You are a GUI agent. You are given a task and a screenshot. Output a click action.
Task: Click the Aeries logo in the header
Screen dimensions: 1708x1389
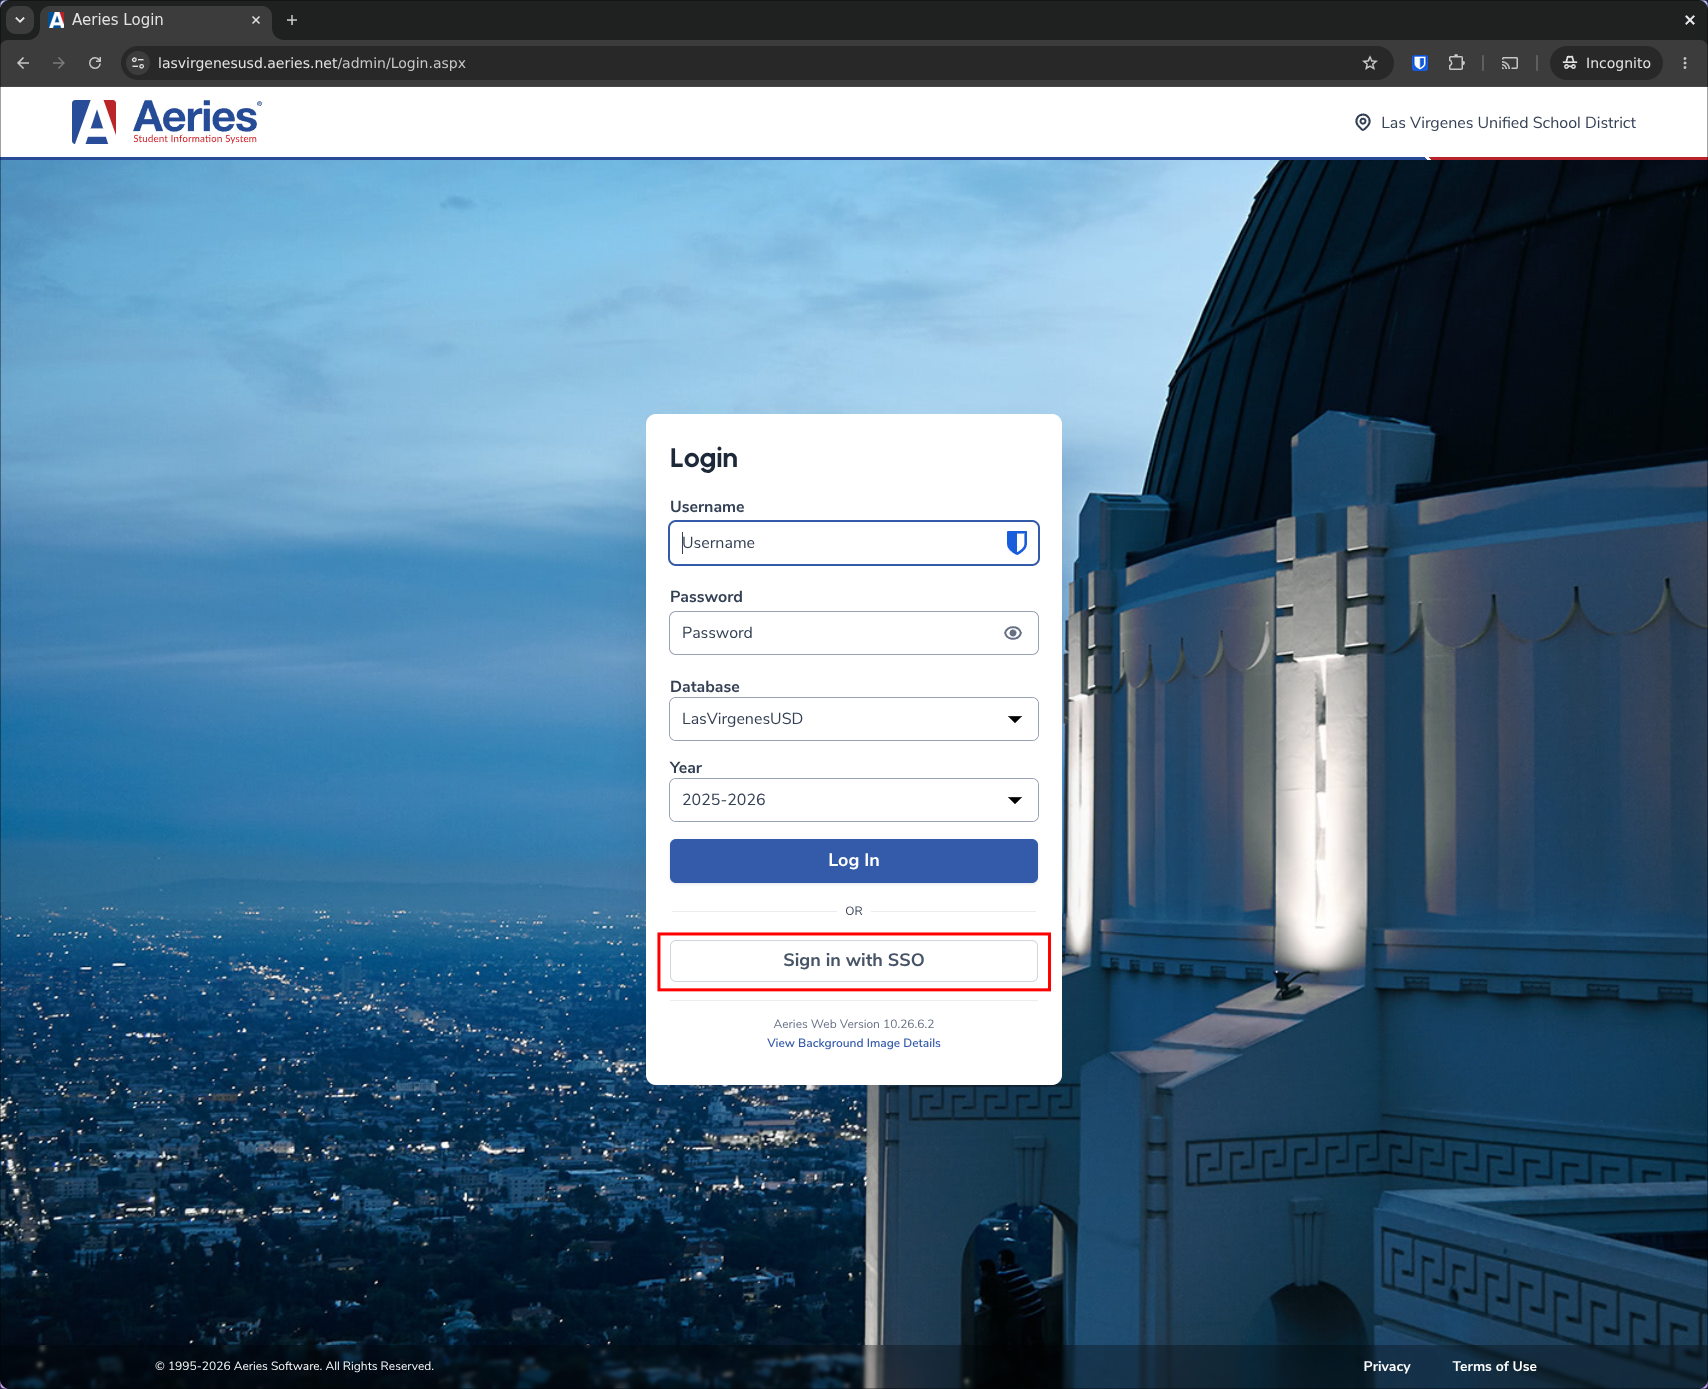pyautogui.click(x=166, y=122)
